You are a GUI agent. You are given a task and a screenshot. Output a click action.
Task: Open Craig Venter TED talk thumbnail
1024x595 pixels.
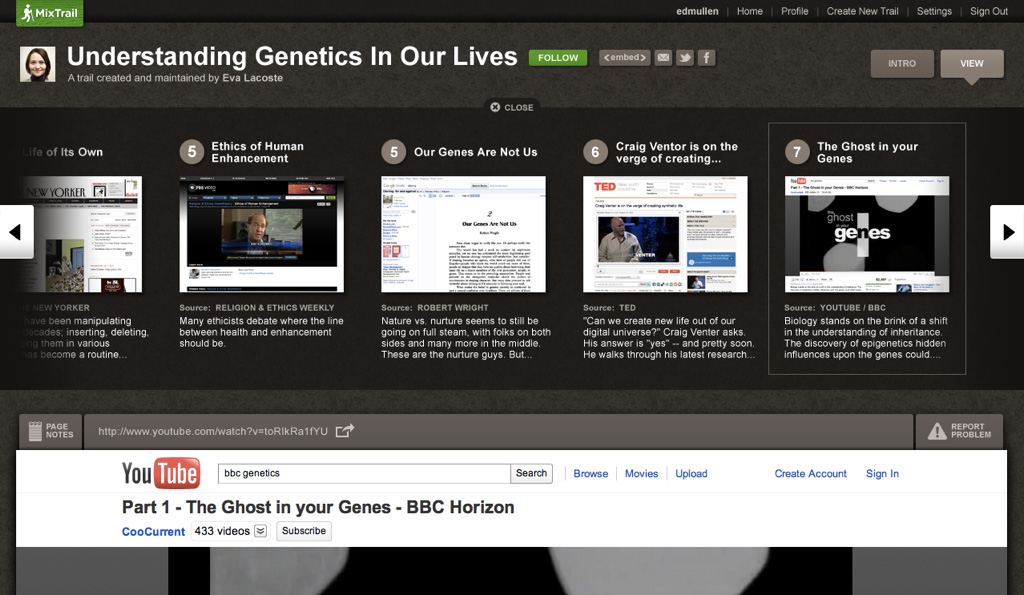pyautogui.click(x=665, y=234)
